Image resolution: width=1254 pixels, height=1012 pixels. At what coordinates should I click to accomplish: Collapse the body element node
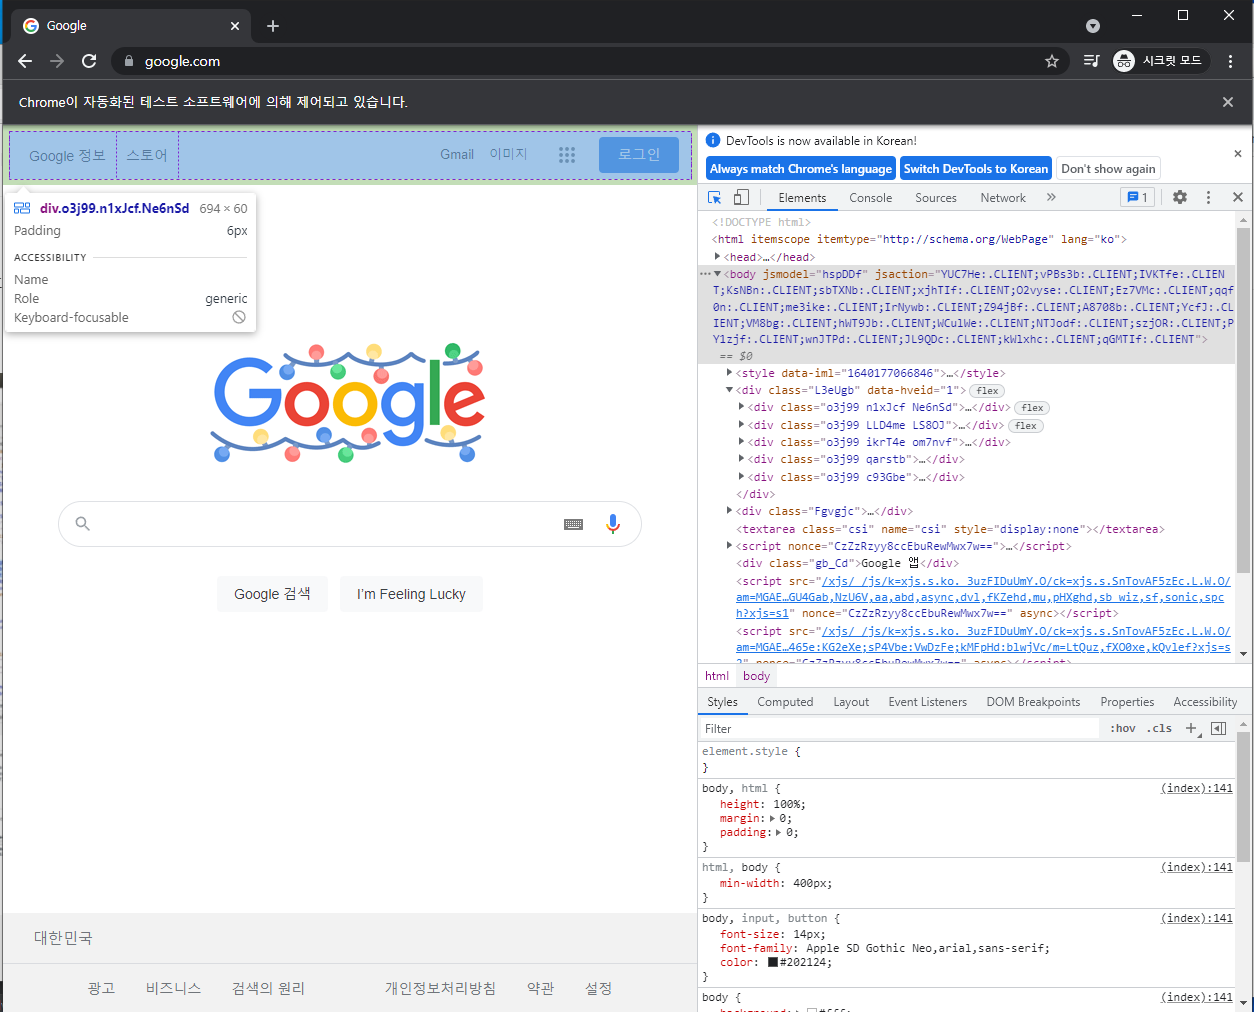coord(717,274)
